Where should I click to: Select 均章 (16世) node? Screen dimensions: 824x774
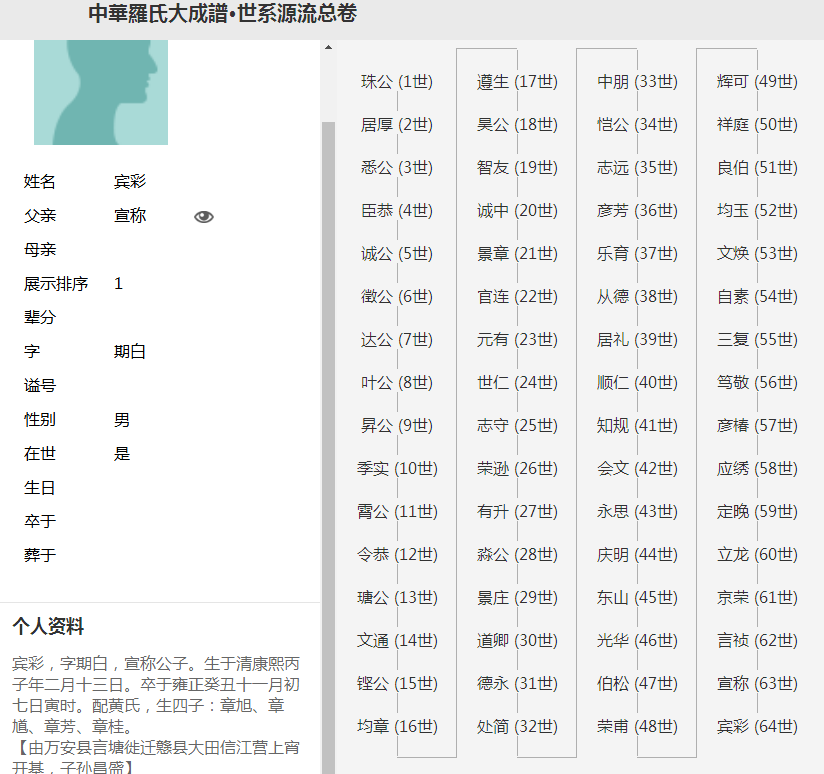click(x=397, y=727)
